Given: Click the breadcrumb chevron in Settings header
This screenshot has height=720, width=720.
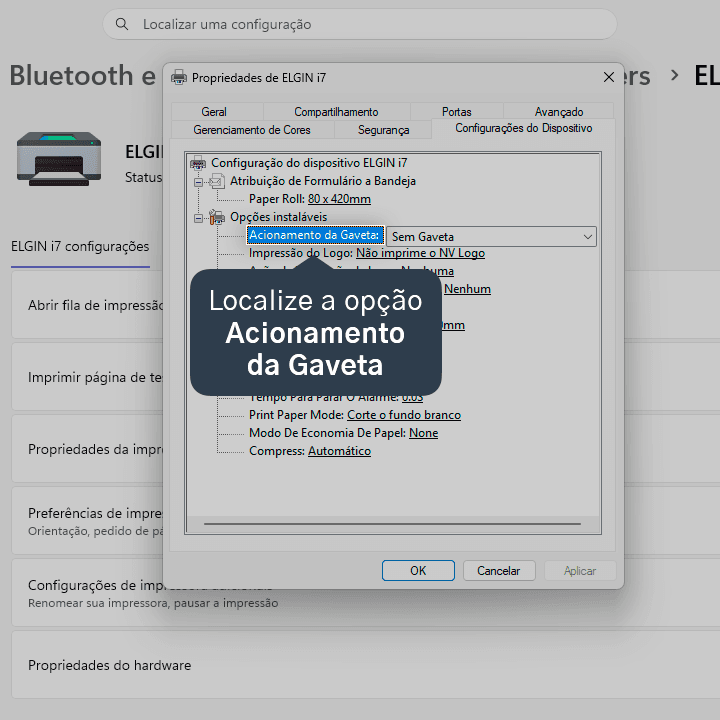Looking at the screenshot, I should coord(674,75).
